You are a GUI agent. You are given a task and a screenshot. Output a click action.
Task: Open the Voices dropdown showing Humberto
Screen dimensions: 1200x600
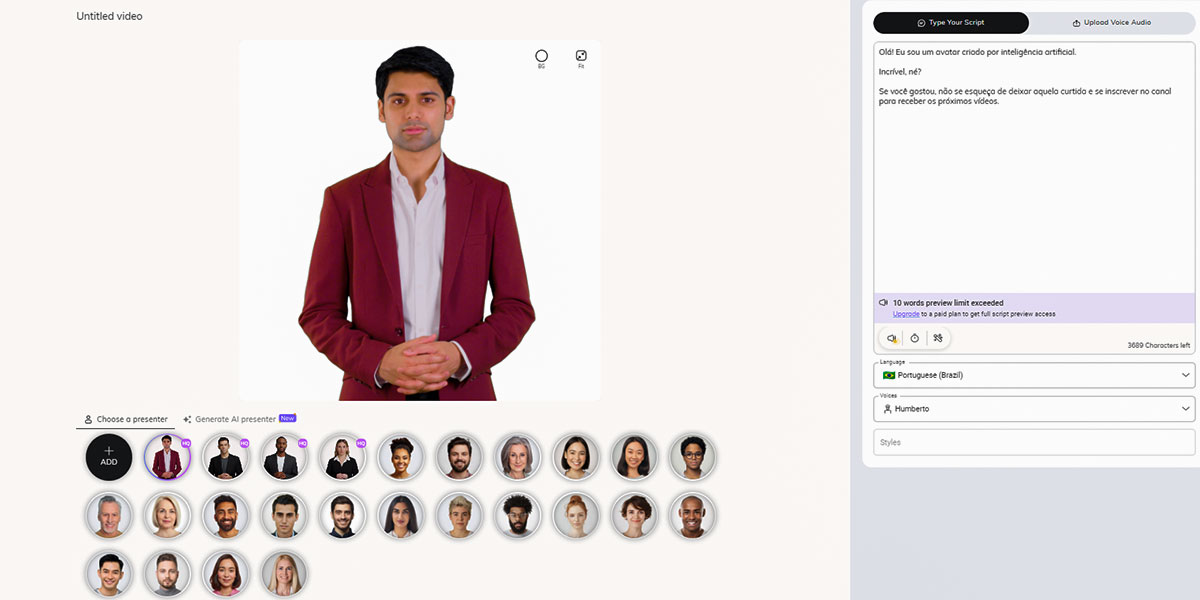coord(1033,408)
